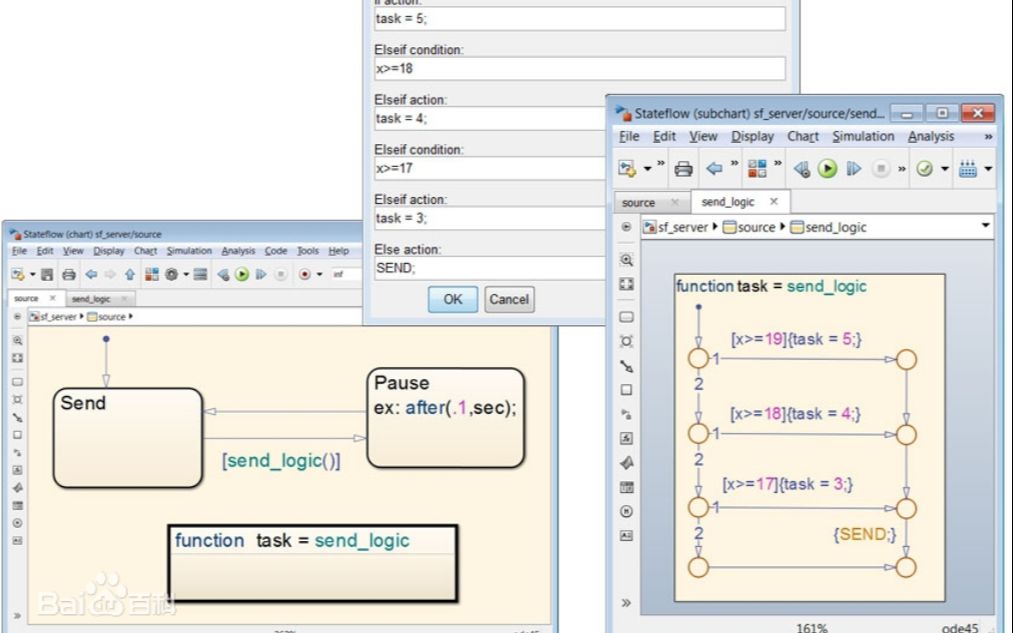Image resolution: width=1013 pixels, height=633 pixels.
Task: Click Step Back icon in subchart toolbar
Action: [x=802, y=169]
